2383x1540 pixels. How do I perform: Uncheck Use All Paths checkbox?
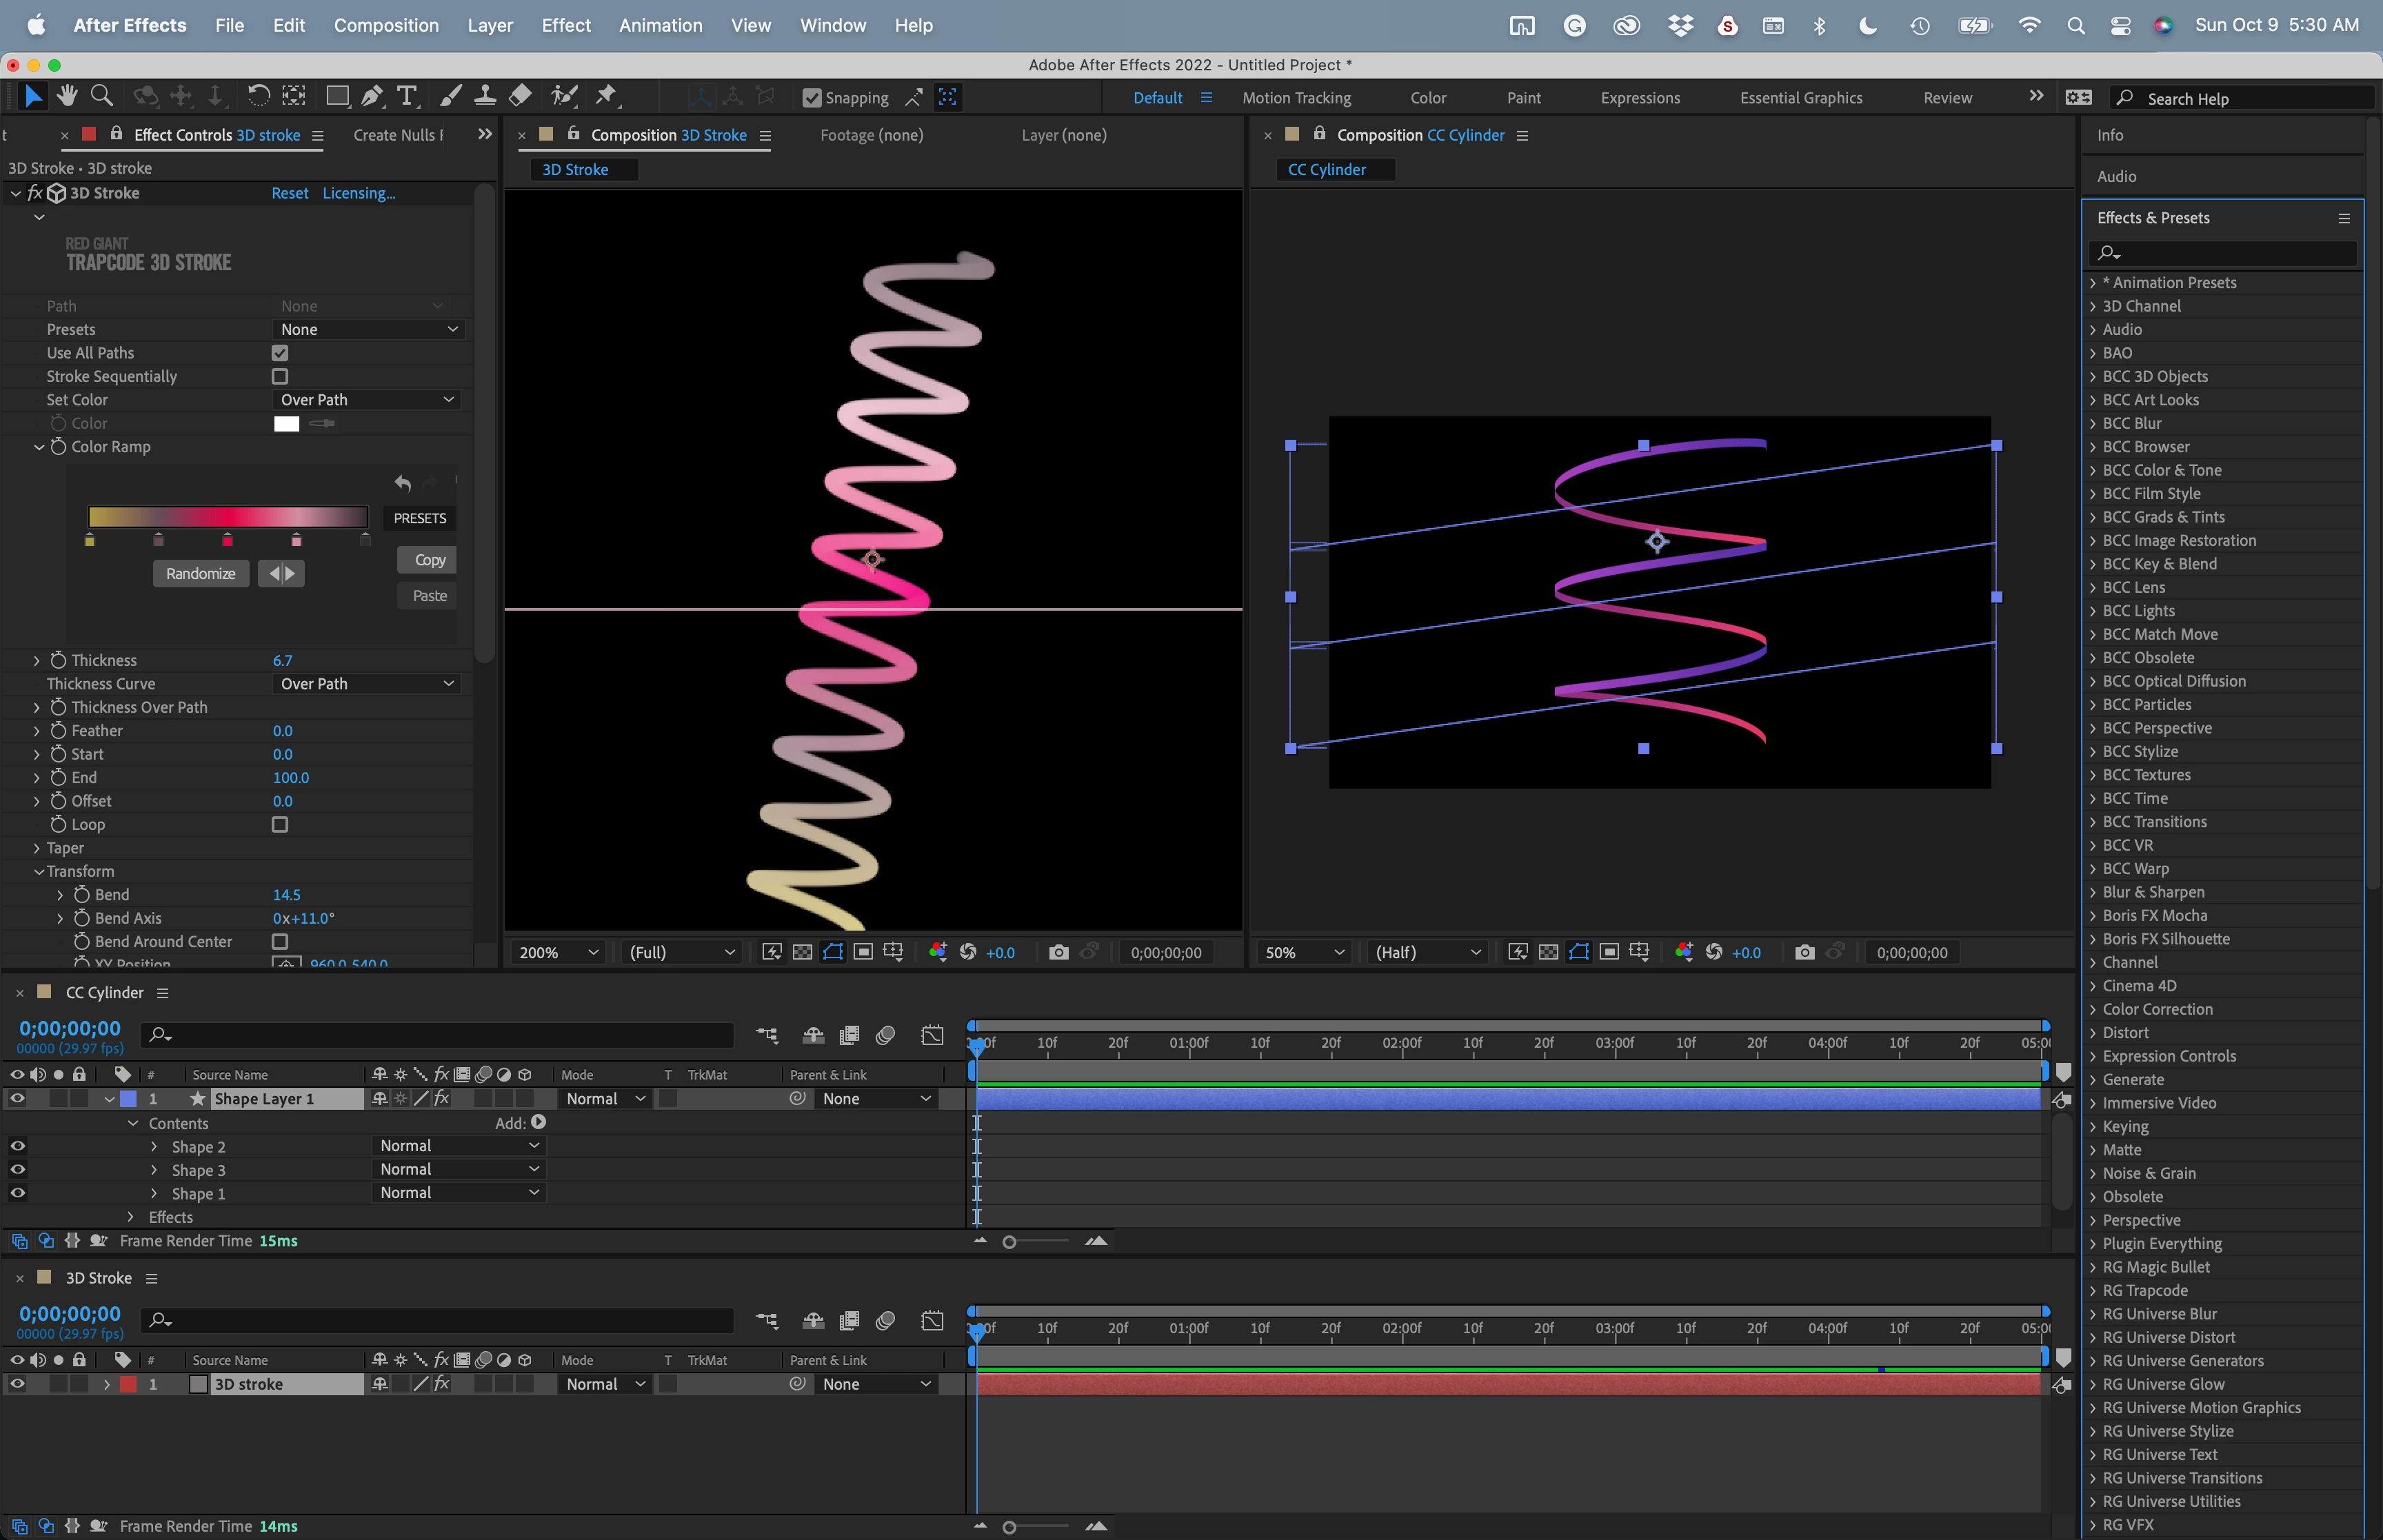[280, 353]
